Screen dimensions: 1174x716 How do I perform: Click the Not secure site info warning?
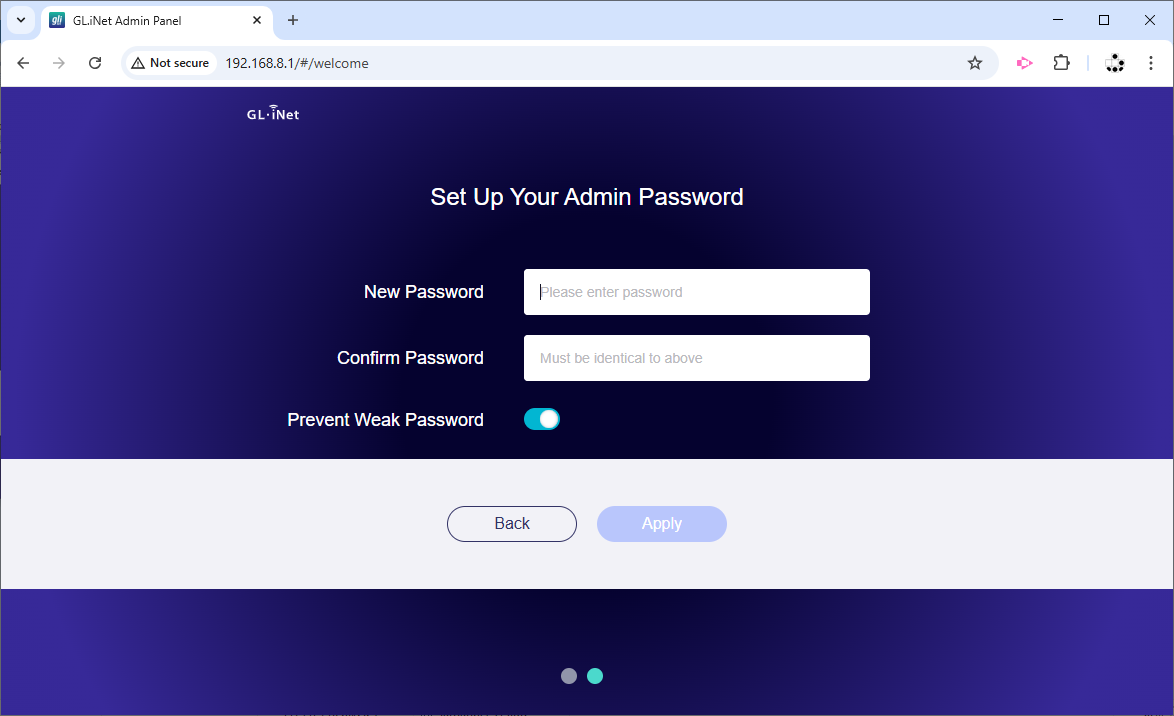[x=170, y=63]
